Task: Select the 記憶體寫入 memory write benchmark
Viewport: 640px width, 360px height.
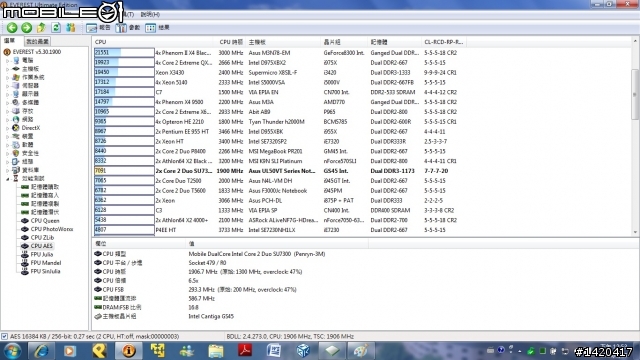Action: pyautogui.click(x=45, y=196)
